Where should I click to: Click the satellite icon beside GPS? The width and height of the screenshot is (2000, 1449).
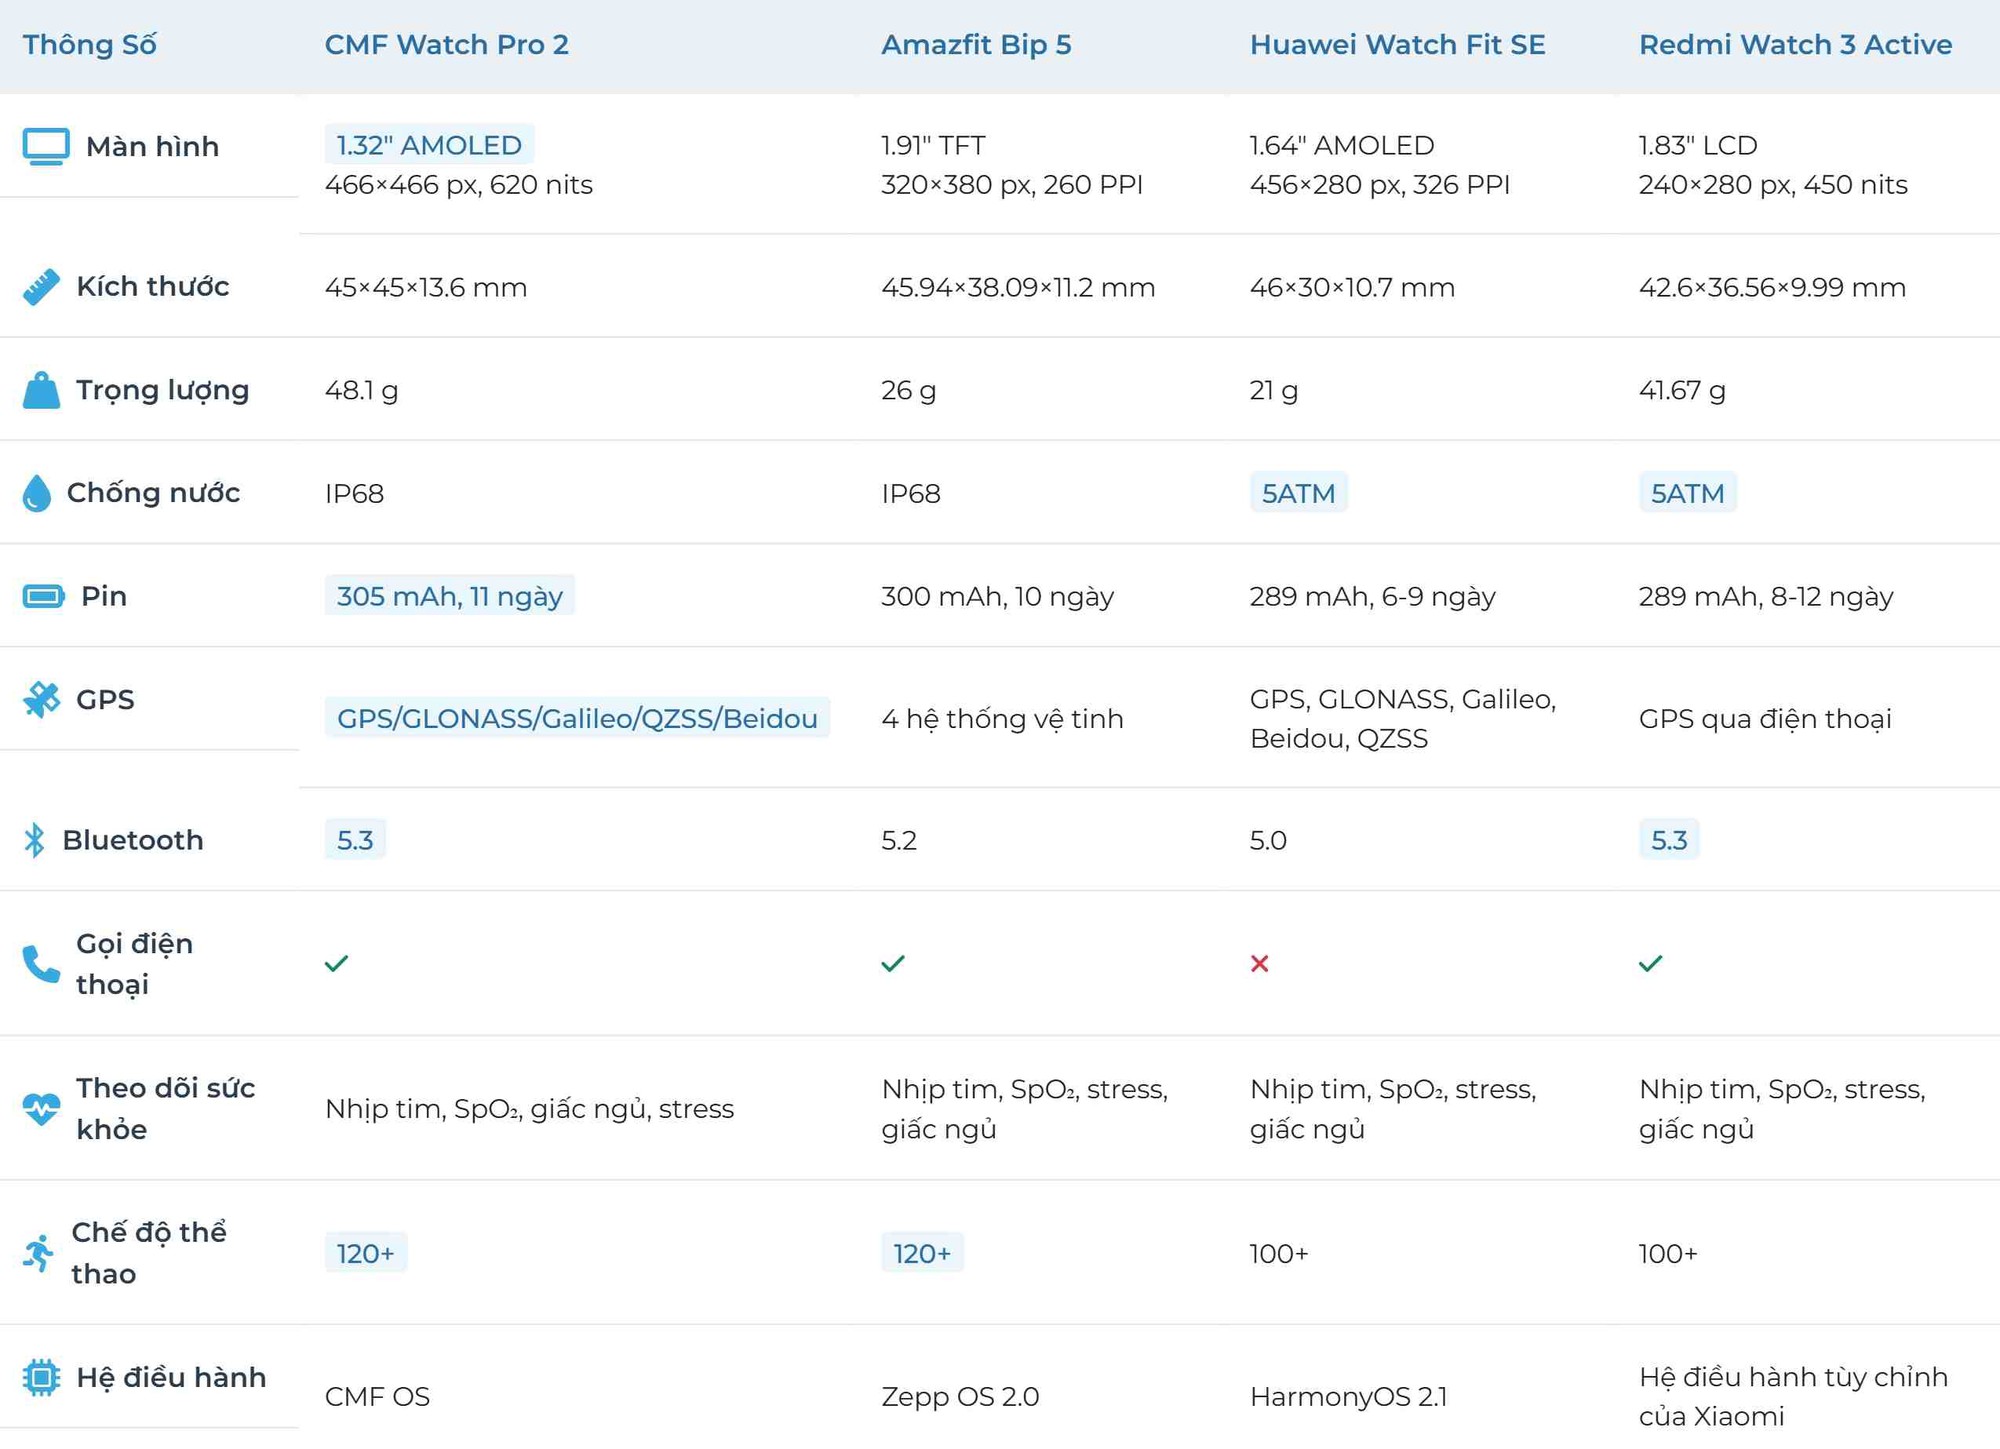[x=41, y=700]
